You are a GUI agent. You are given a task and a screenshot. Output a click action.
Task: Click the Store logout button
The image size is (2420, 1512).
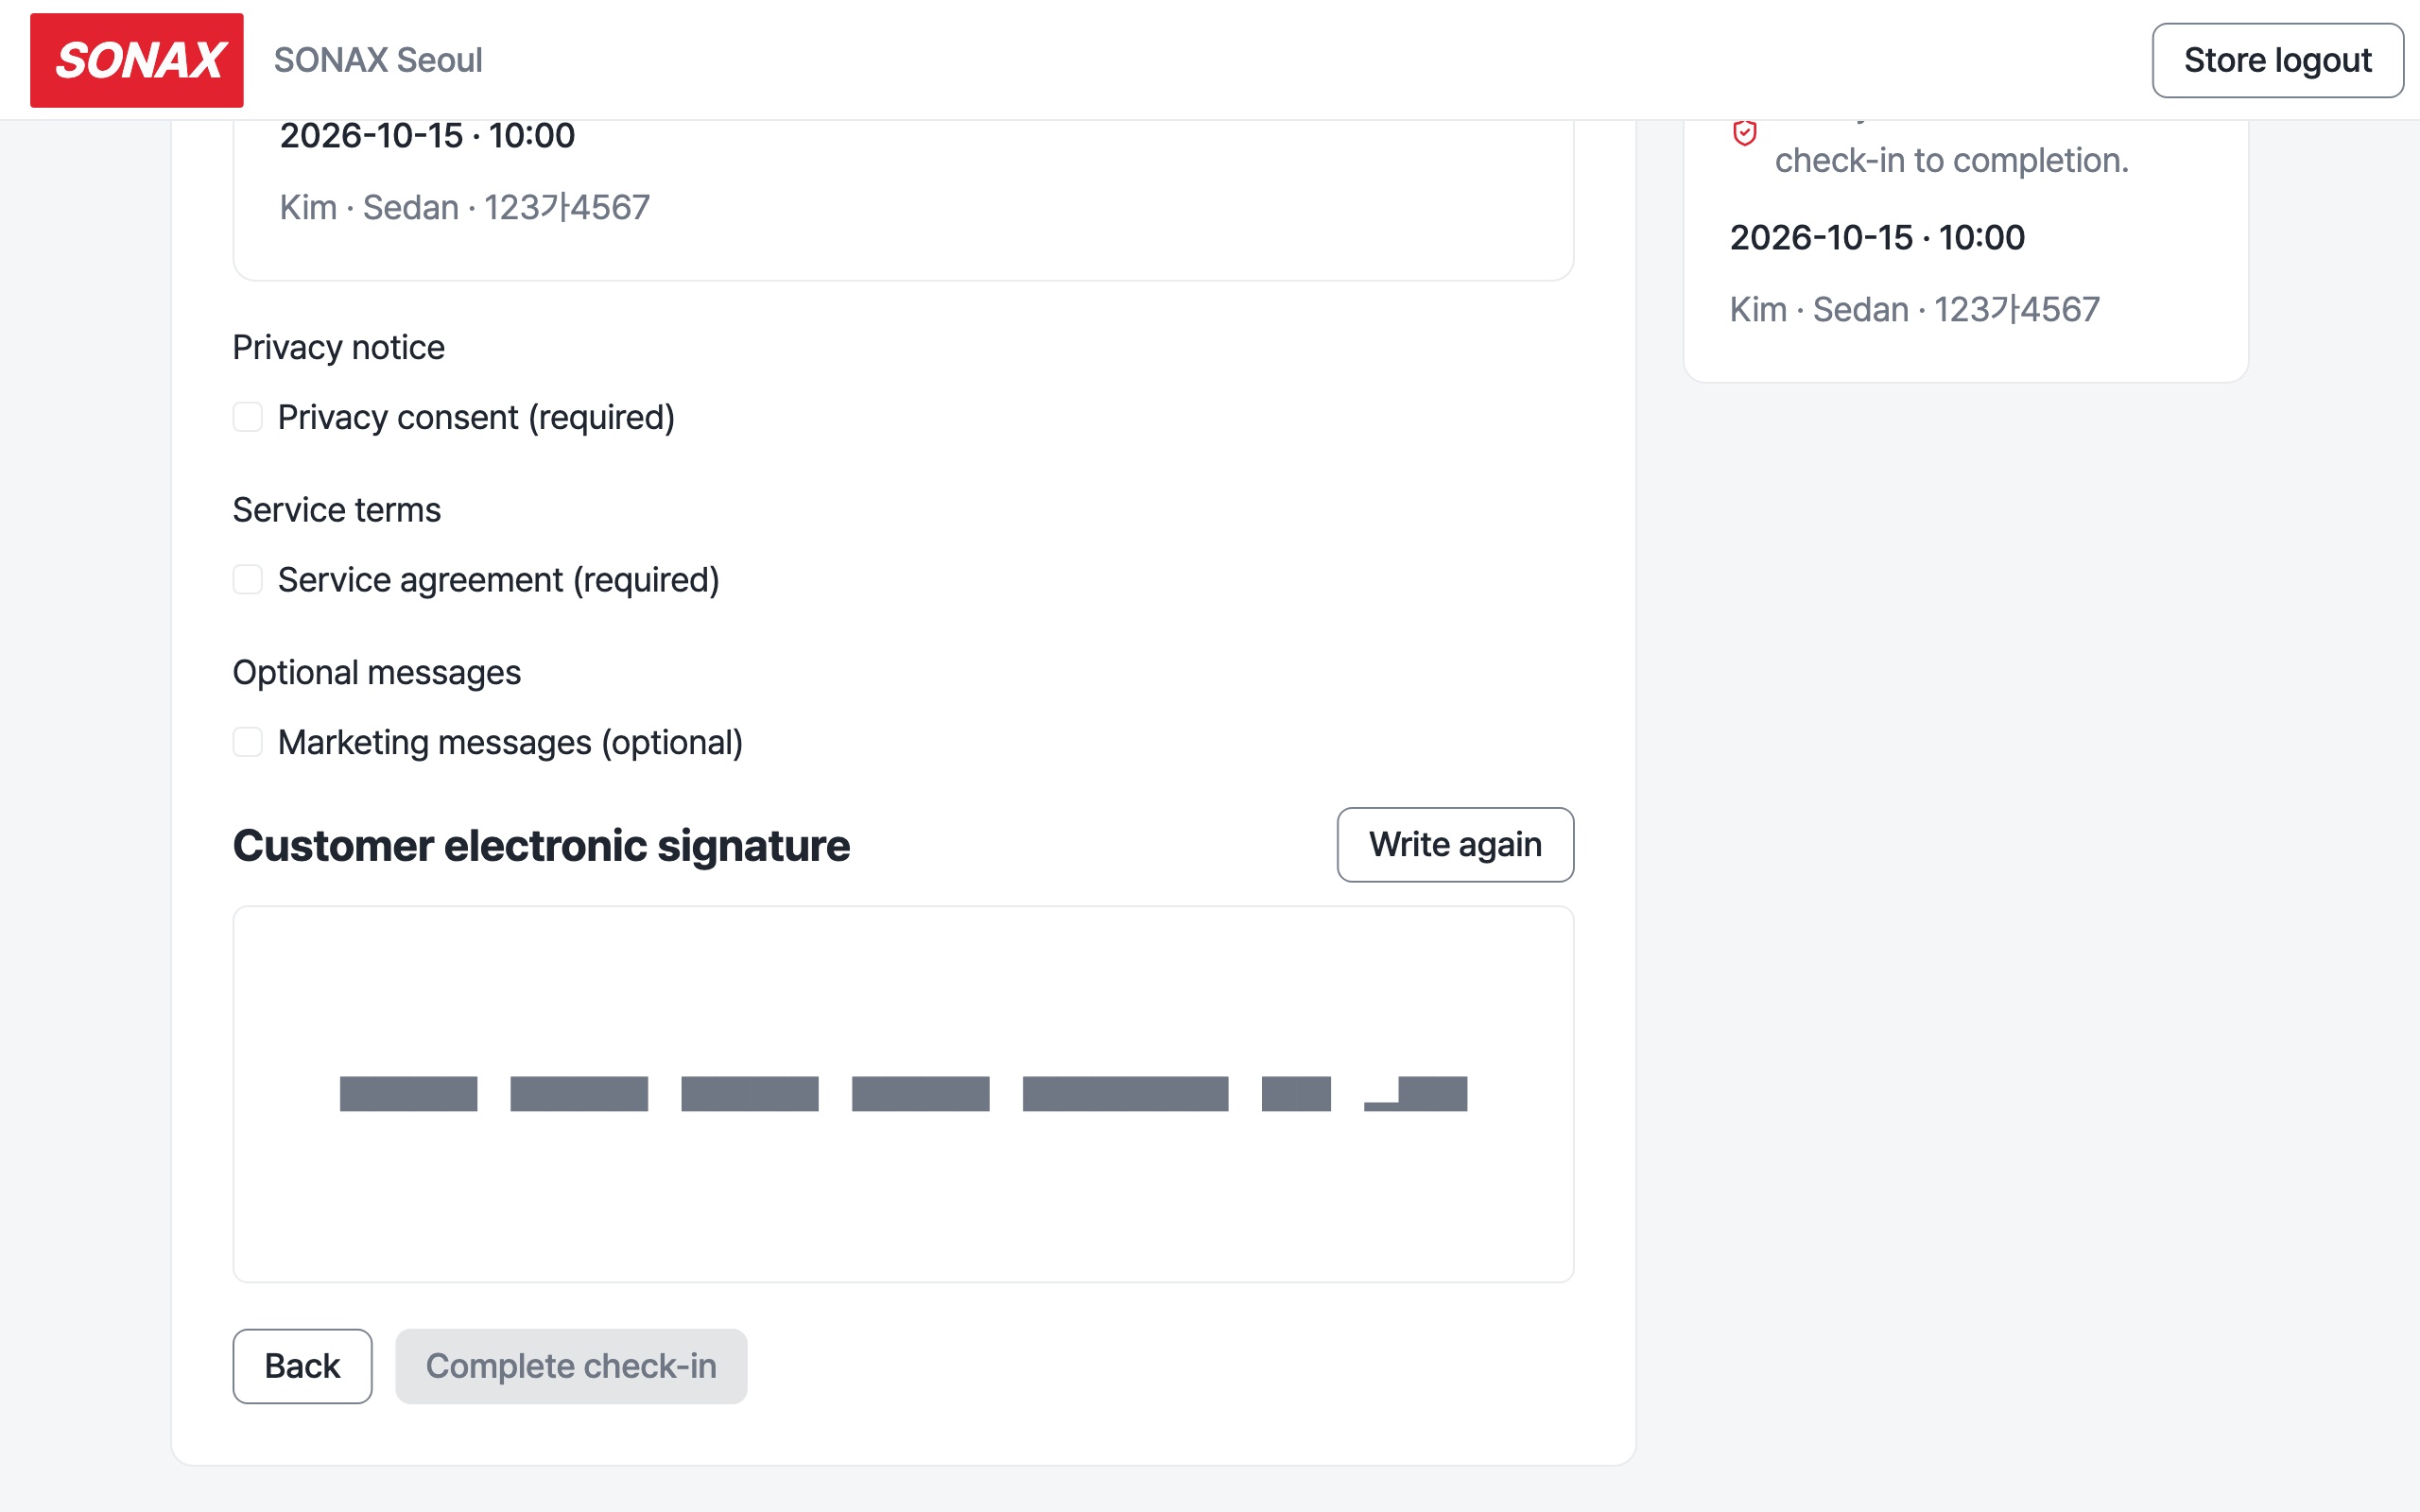(x=2277, y=60)
